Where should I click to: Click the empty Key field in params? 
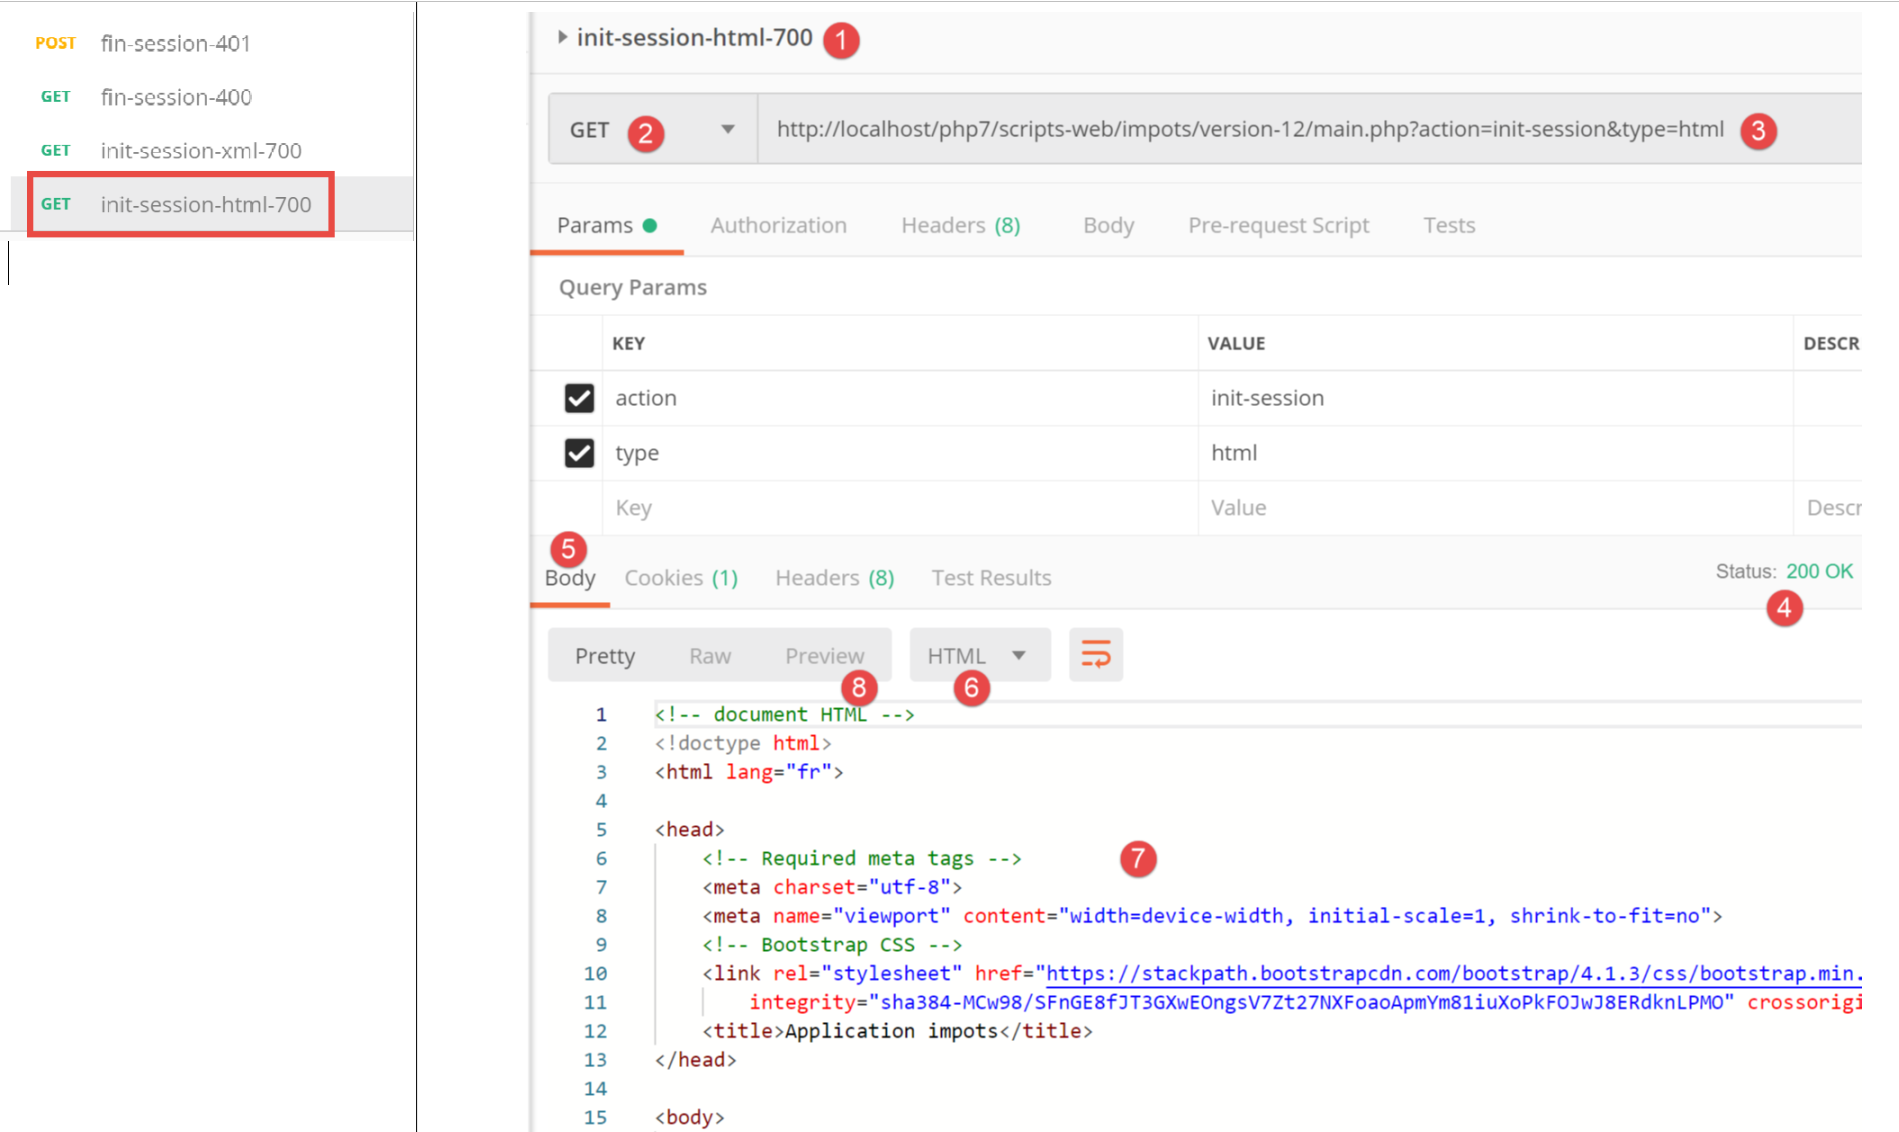[900, 508]
